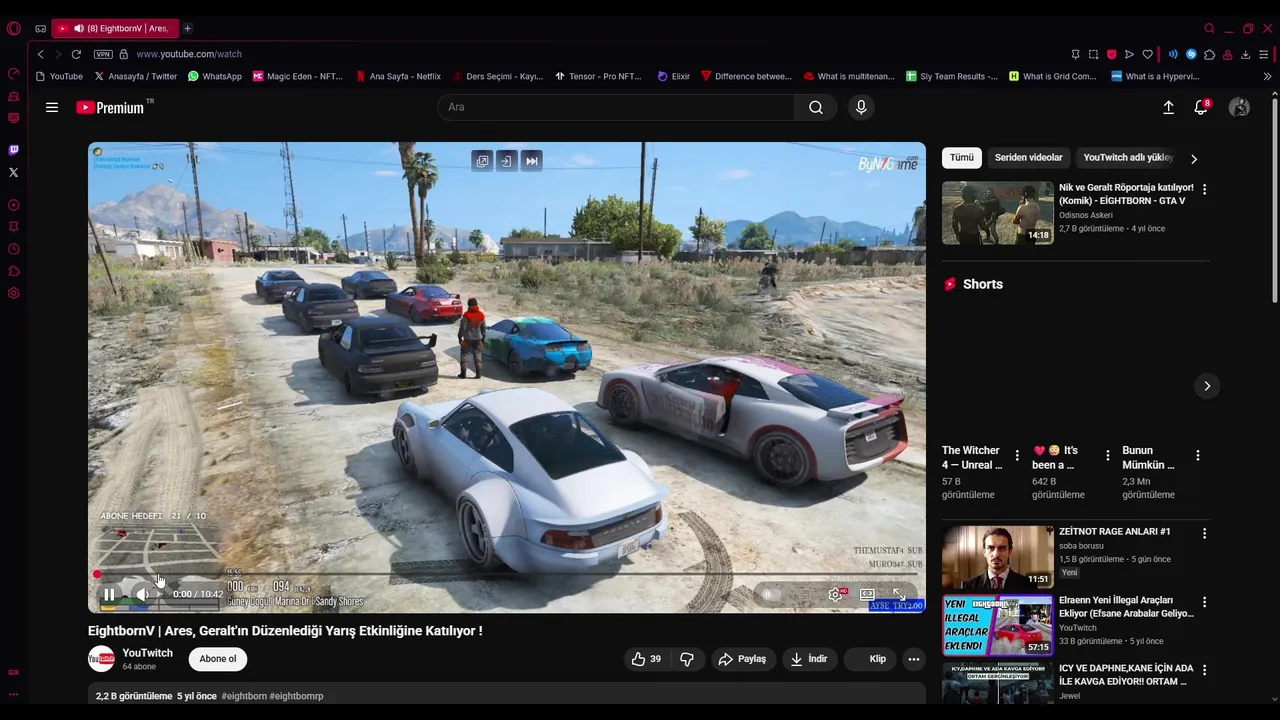Click the YouTube search magnifier button
Viewport: 1280px width, 720px height.
pyautogui.click(x=816, y=107)
